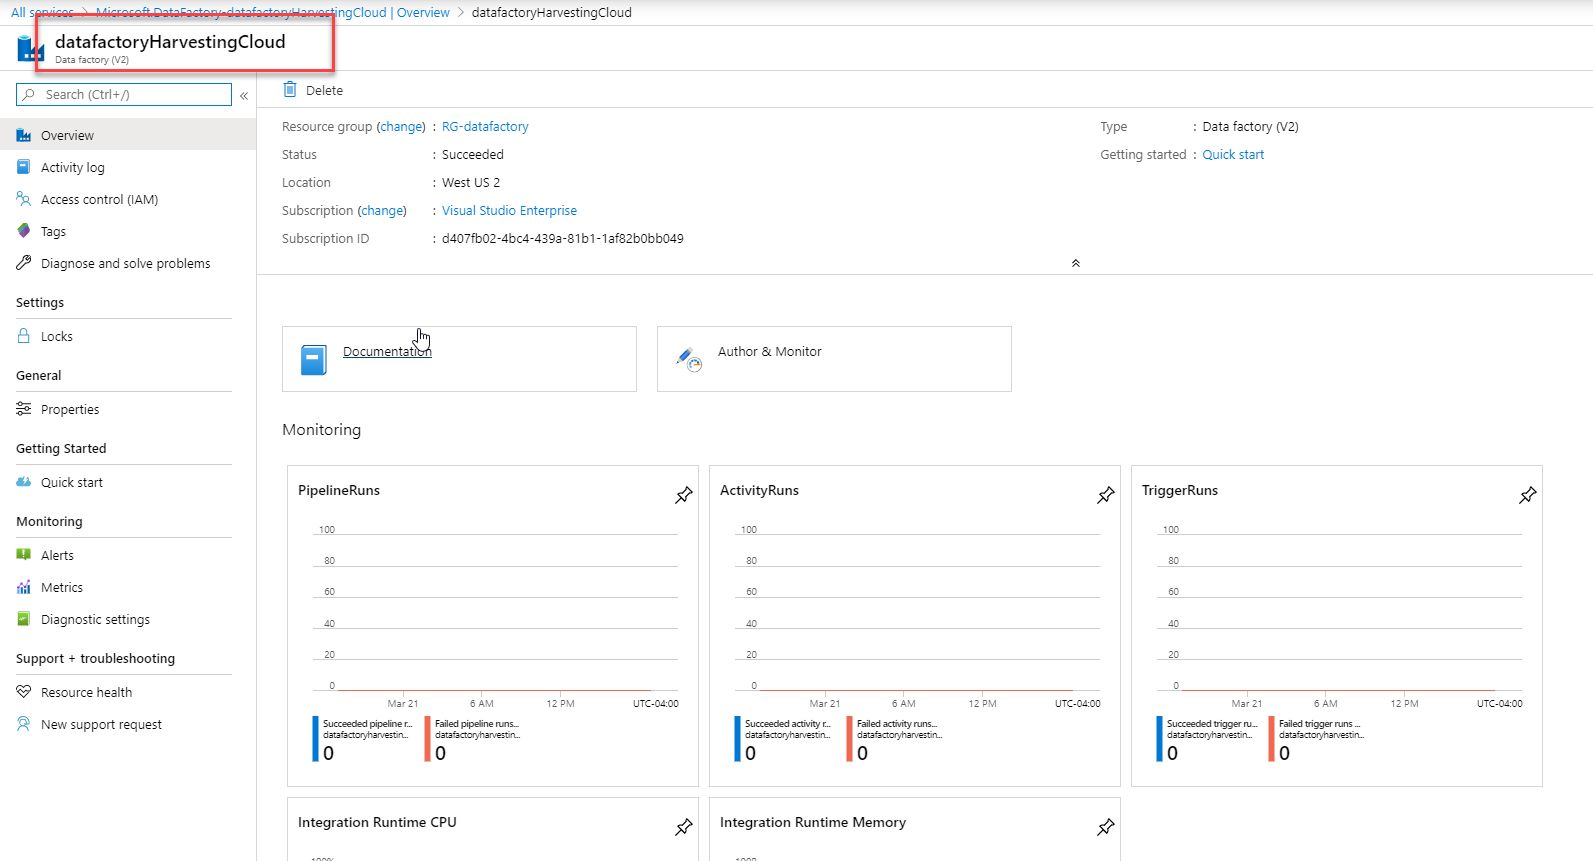Click the ActivityRuns chart title

pos(759,490)
